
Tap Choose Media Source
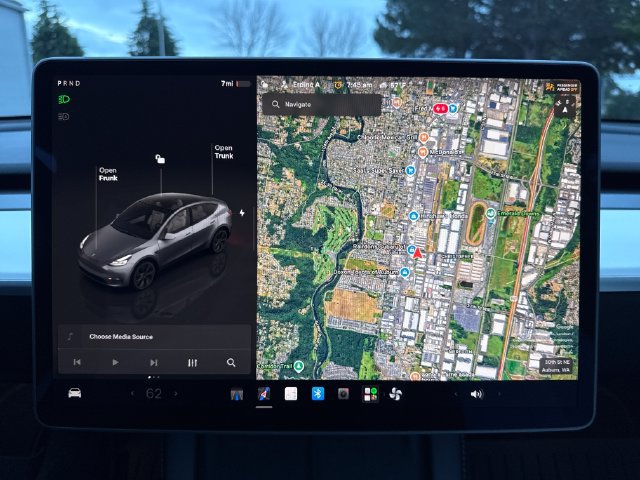(x=121, y=337)
